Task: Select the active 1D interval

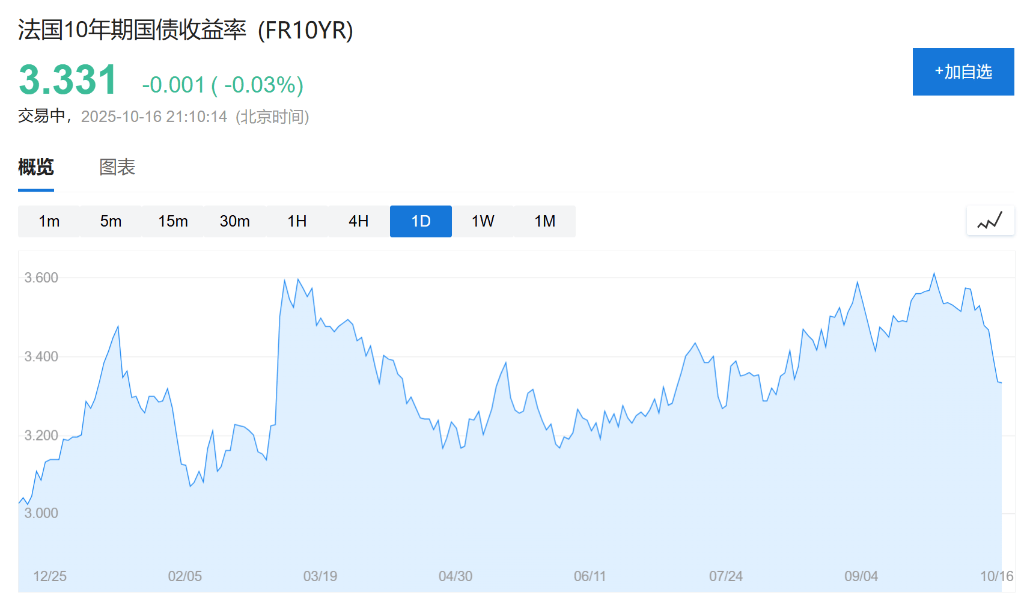Action: pos(421,221)
